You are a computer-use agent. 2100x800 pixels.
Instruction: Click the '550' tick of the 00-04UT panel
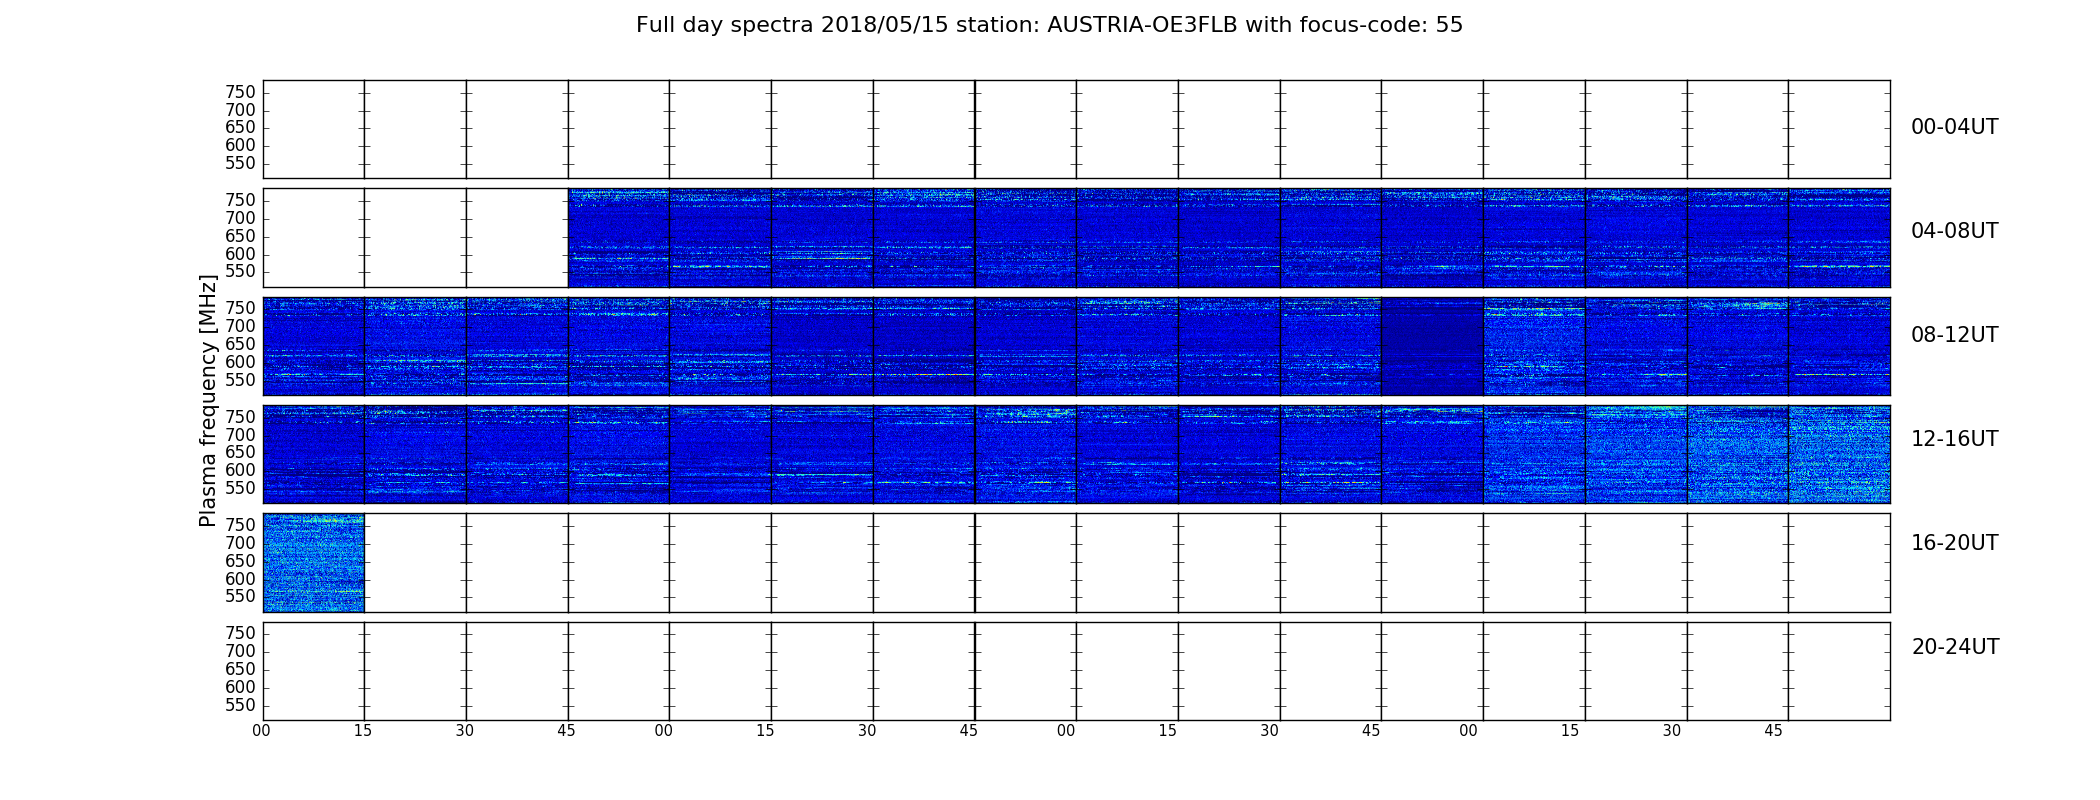point(240,164)
